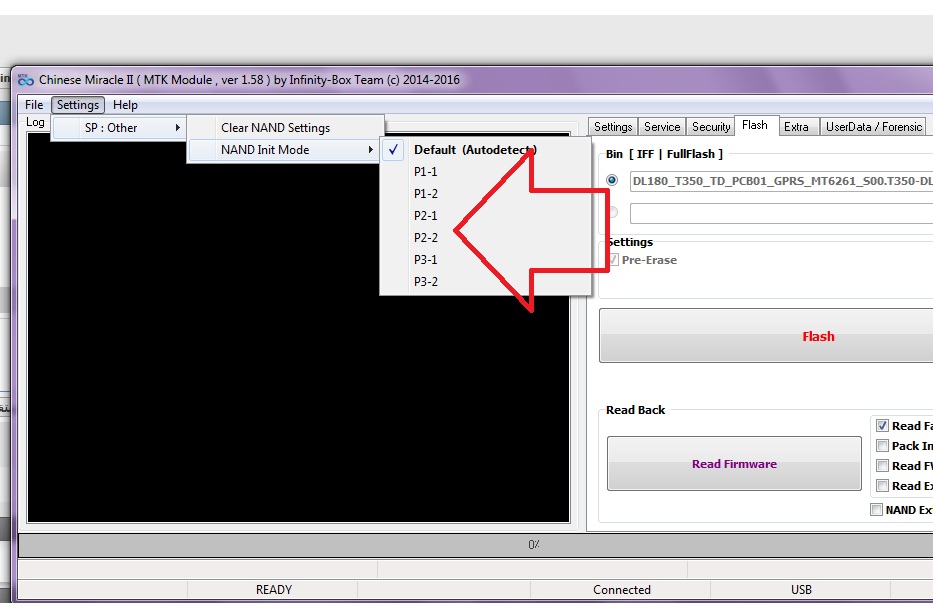This screenshot has height=614, width=933.
Task: Click the Read Firmware button
Action: [x=734, y=464]
